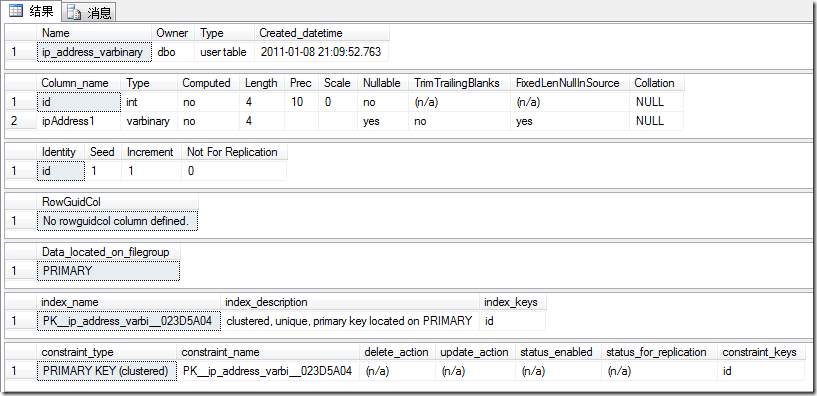Image resolution: width=817 pixels, height=396 pixels.
Task: Click the grid icon on 结果 tab
Action: click(x=16, y=11)
